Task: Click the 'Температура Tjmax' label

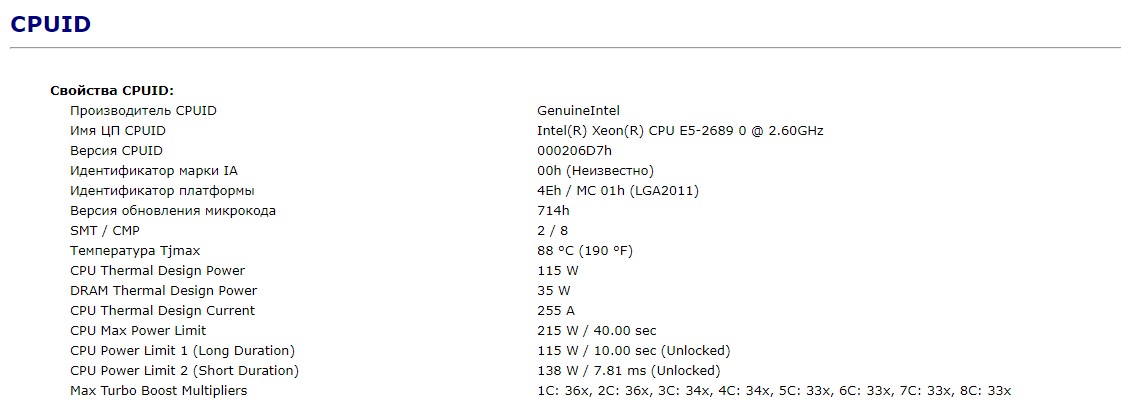Action: tap(135, 250)
